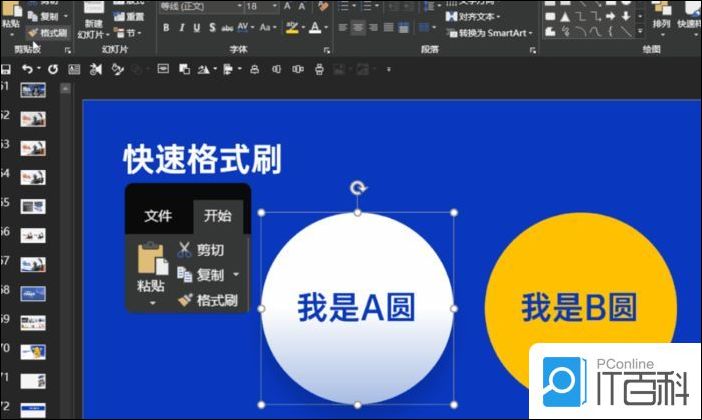This screenshot has height=420, width=702.
Task: Click the New Slide (新建幻灯片) button
Action: (93, 27)
